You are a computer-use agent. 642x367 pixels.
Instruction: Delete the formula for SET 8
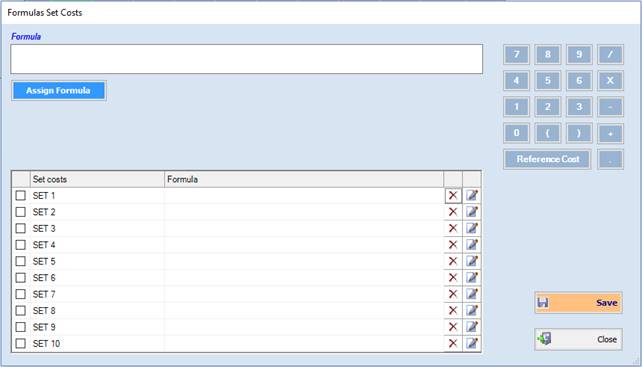[x=453, y=310]
